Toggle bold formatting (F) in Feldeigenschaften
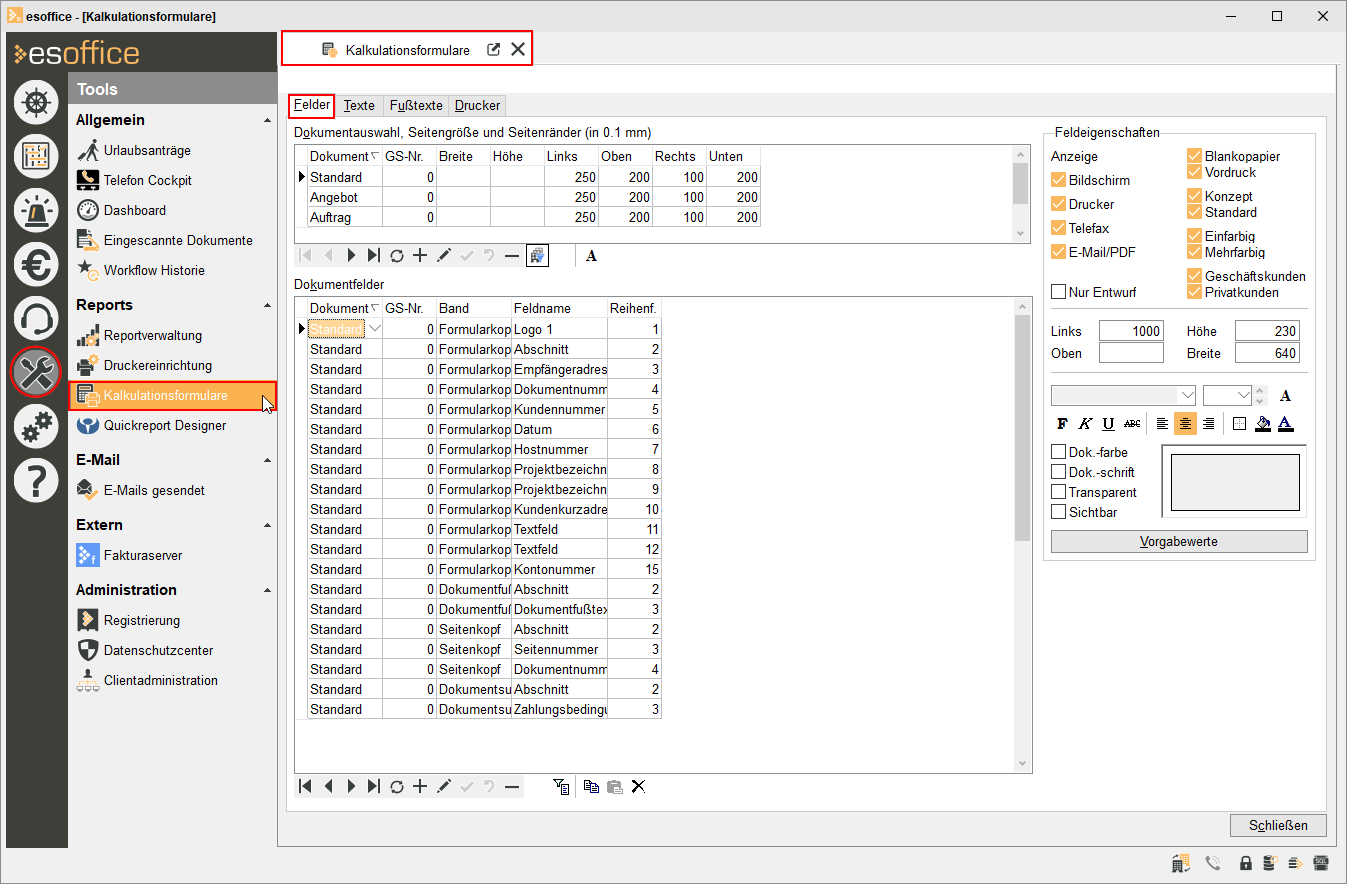The image size is (1347, 884). point(1062,424)
